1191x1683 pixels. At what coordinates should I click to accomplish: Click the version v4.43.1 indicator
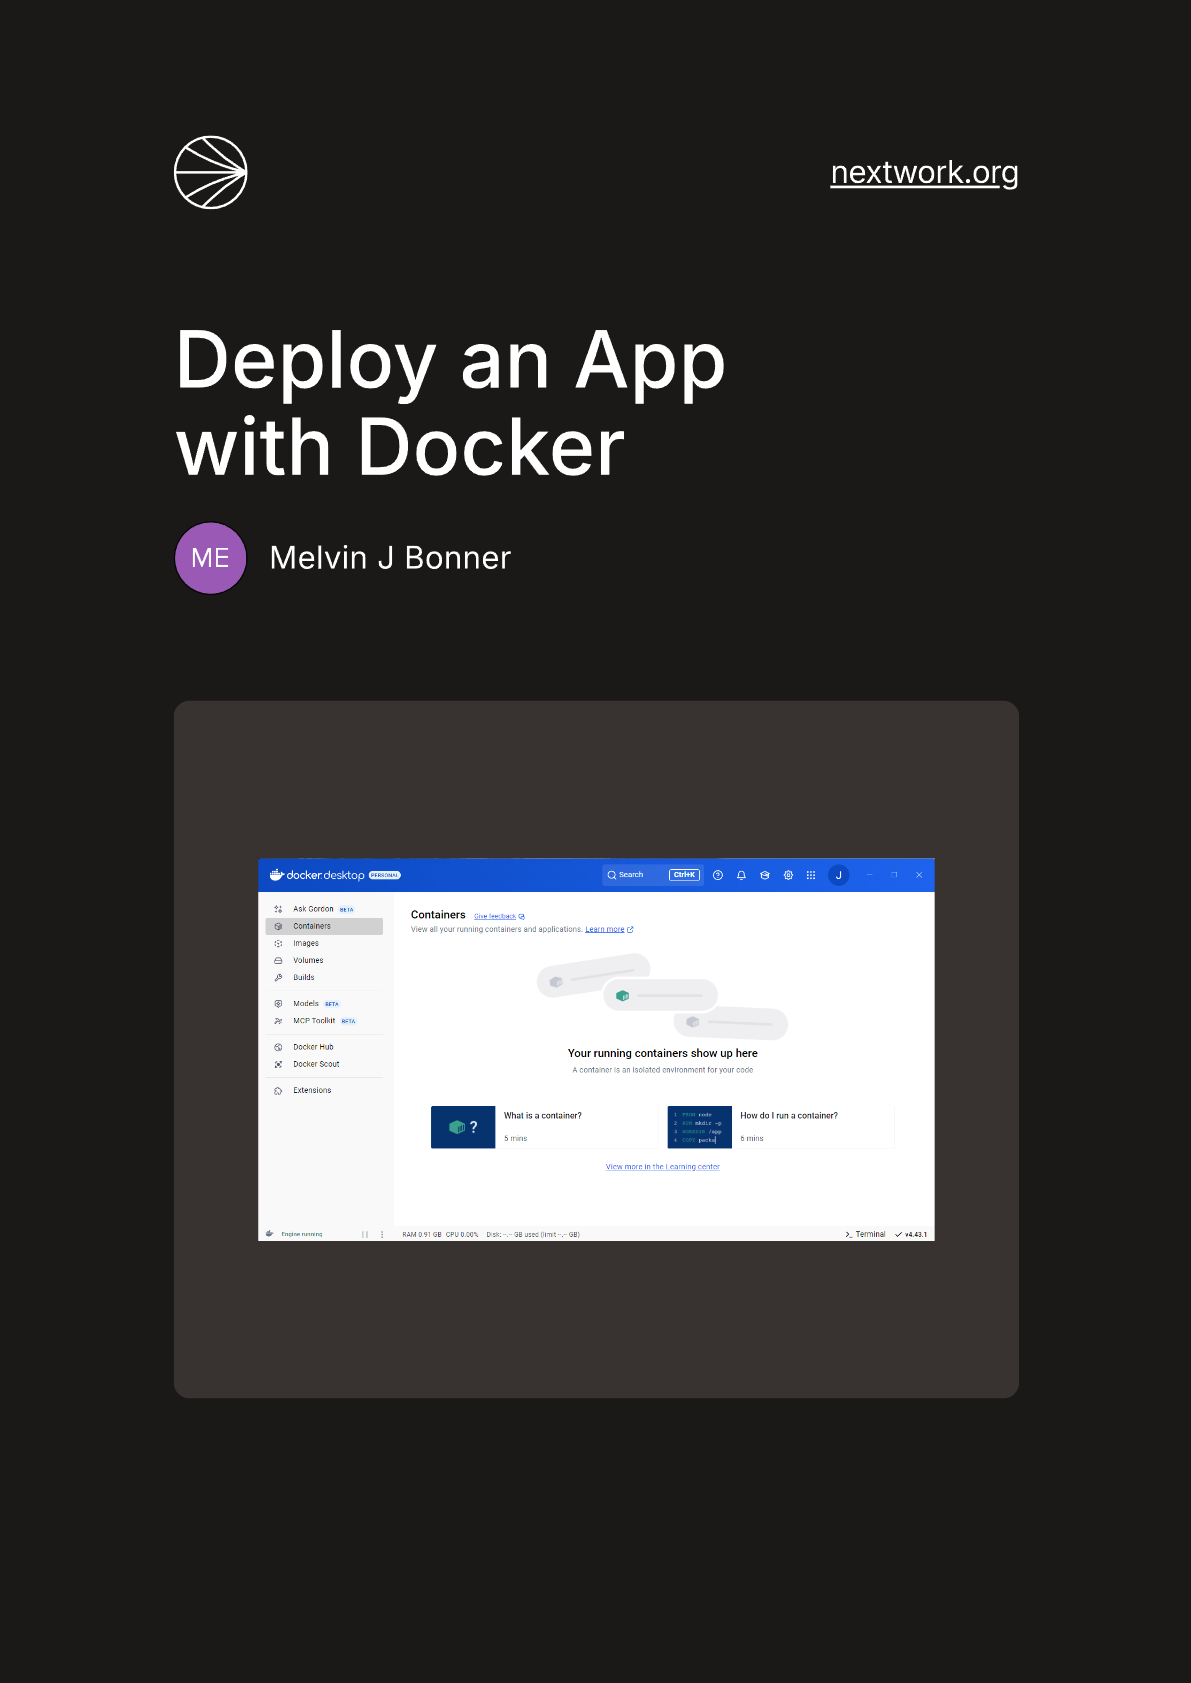pos(911,1234)
